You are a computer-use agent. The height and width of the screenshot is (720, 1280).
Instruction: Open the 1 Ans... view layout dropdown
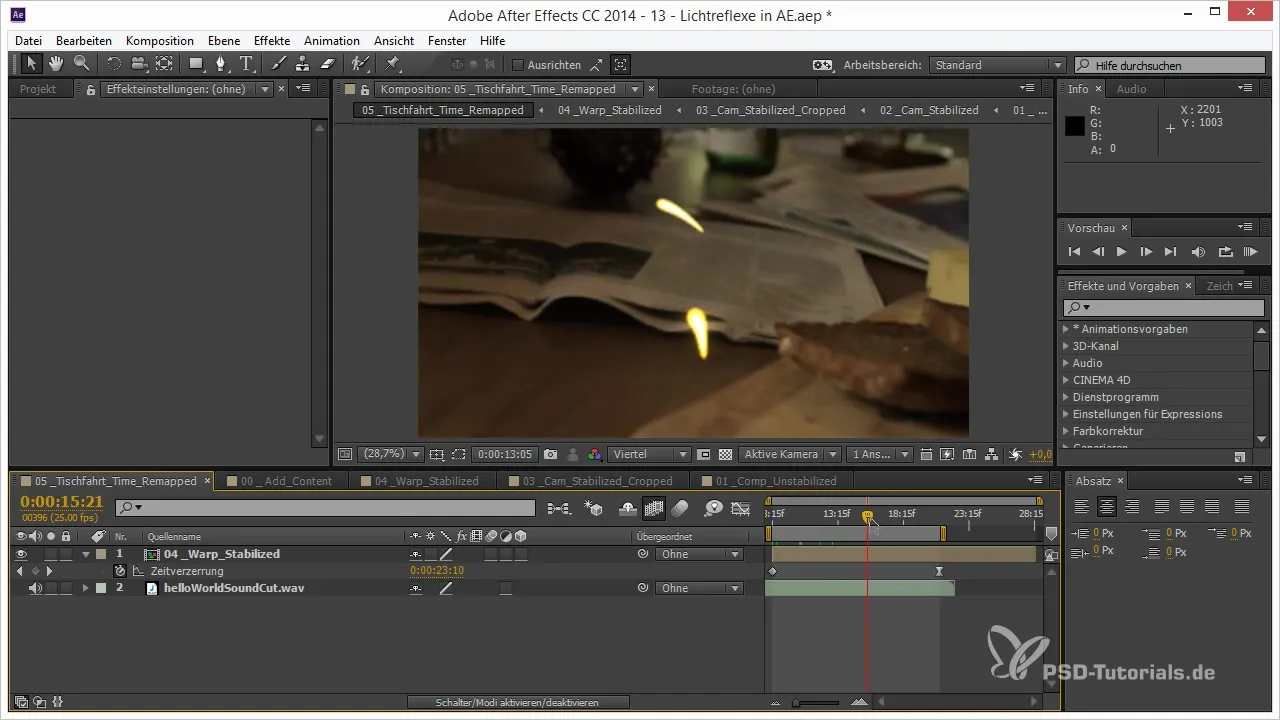pyautogui.click(x=879, y=454)
